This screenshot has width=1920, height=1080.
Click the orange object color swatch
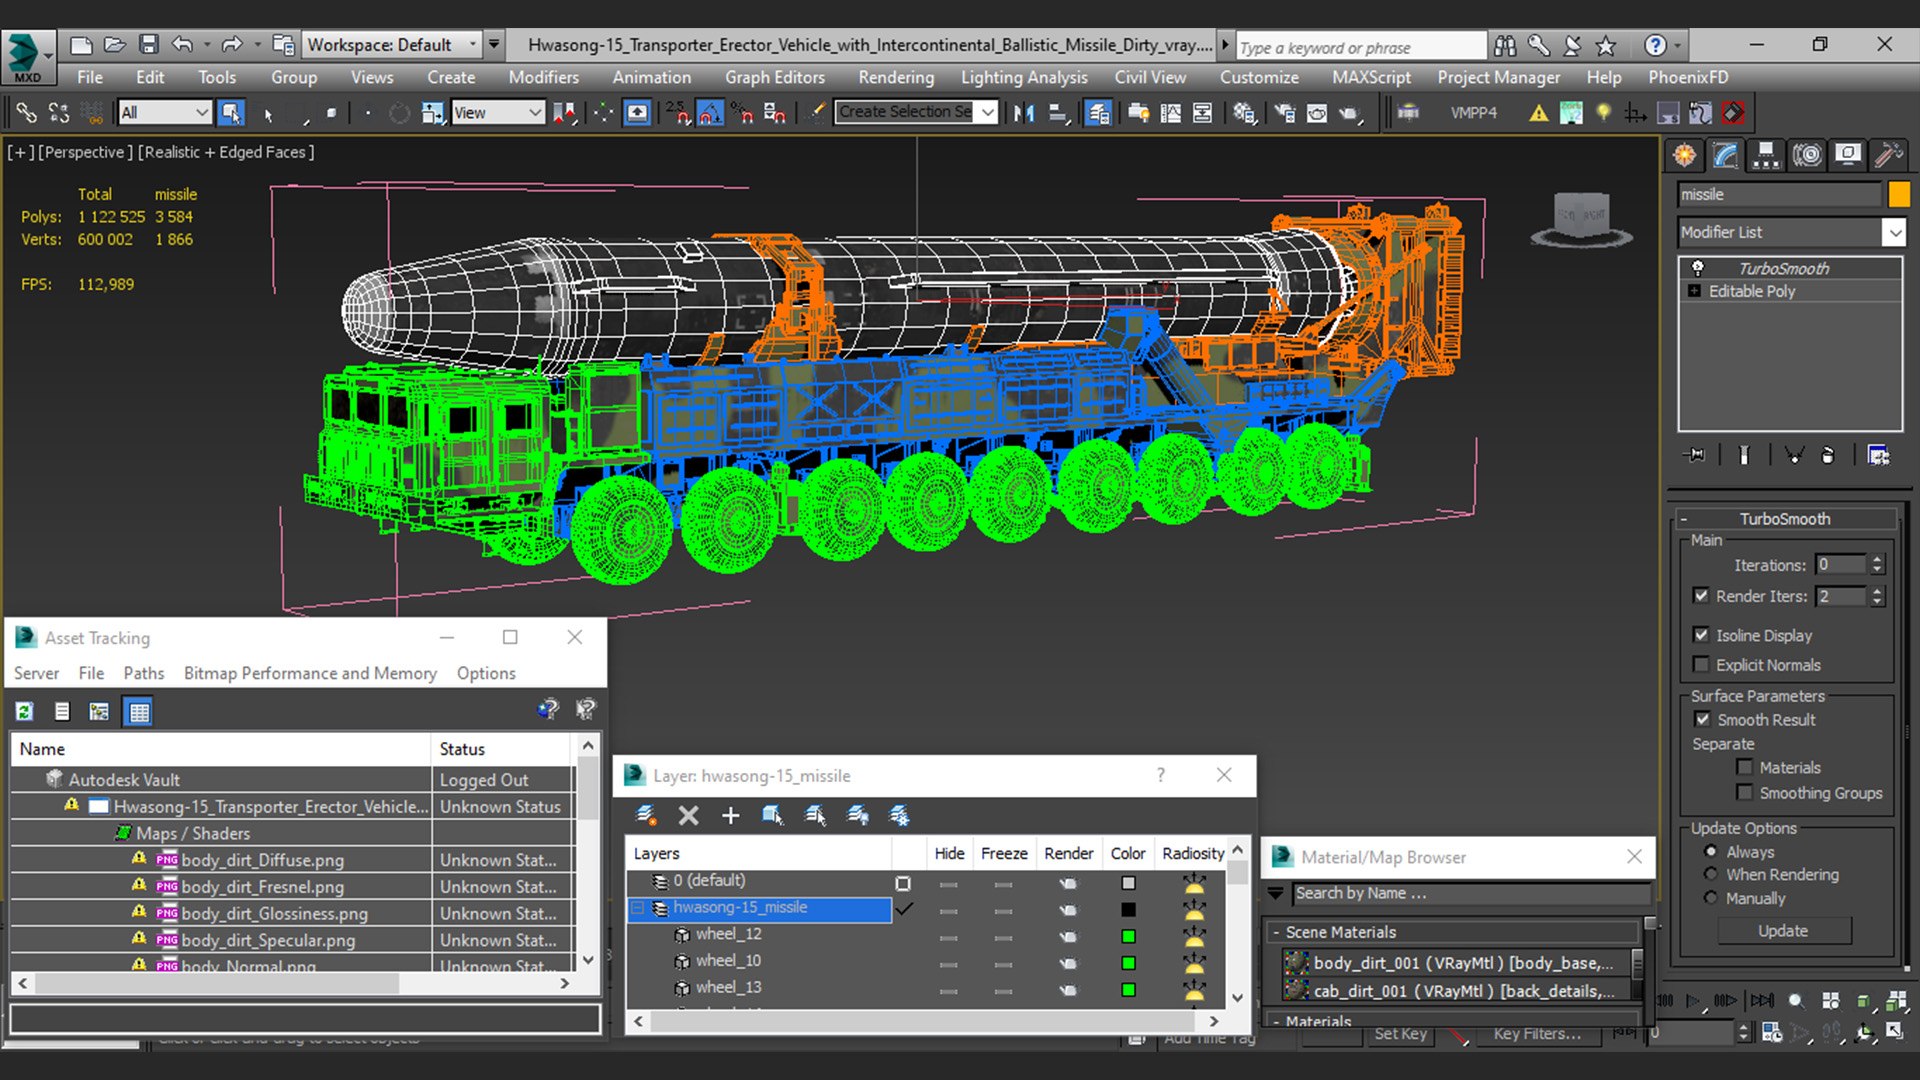click(1899, 195)
